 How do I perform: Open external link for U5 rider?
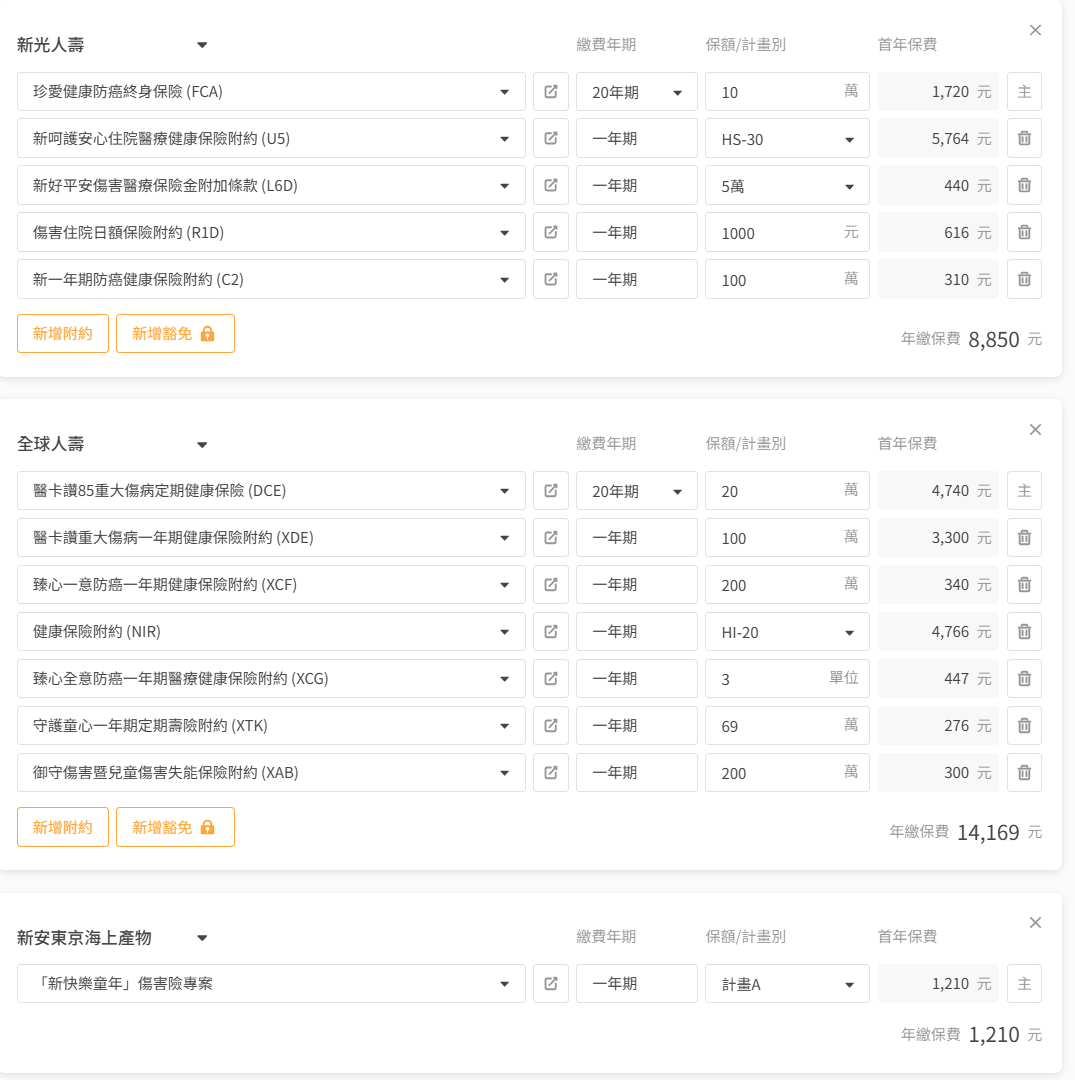click(551, 138)
